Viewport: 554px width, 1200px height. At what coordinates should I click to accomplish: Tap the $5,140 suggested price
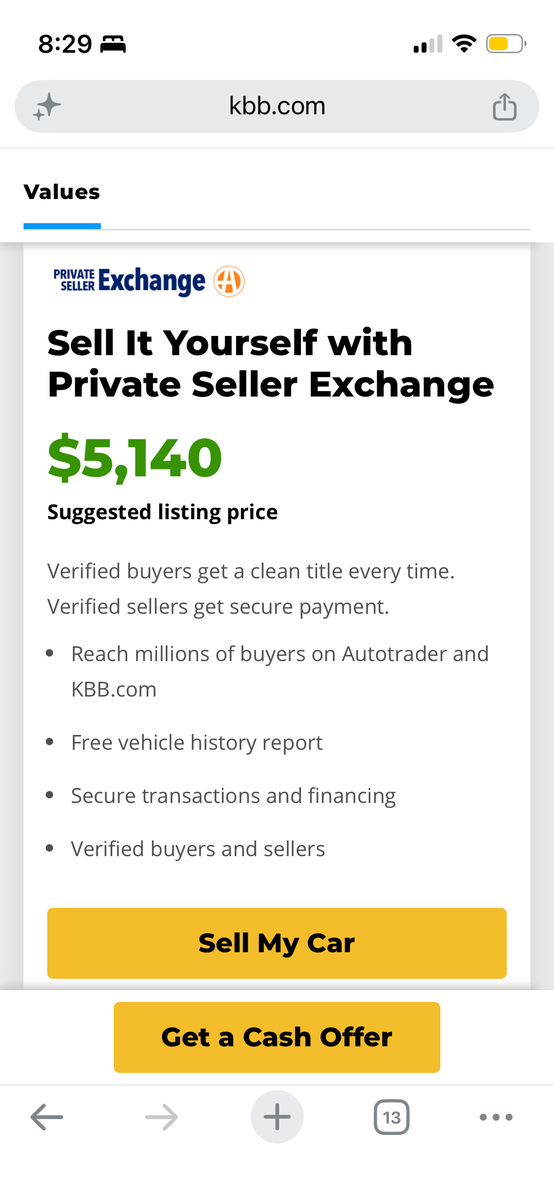[x=135, y=458]
